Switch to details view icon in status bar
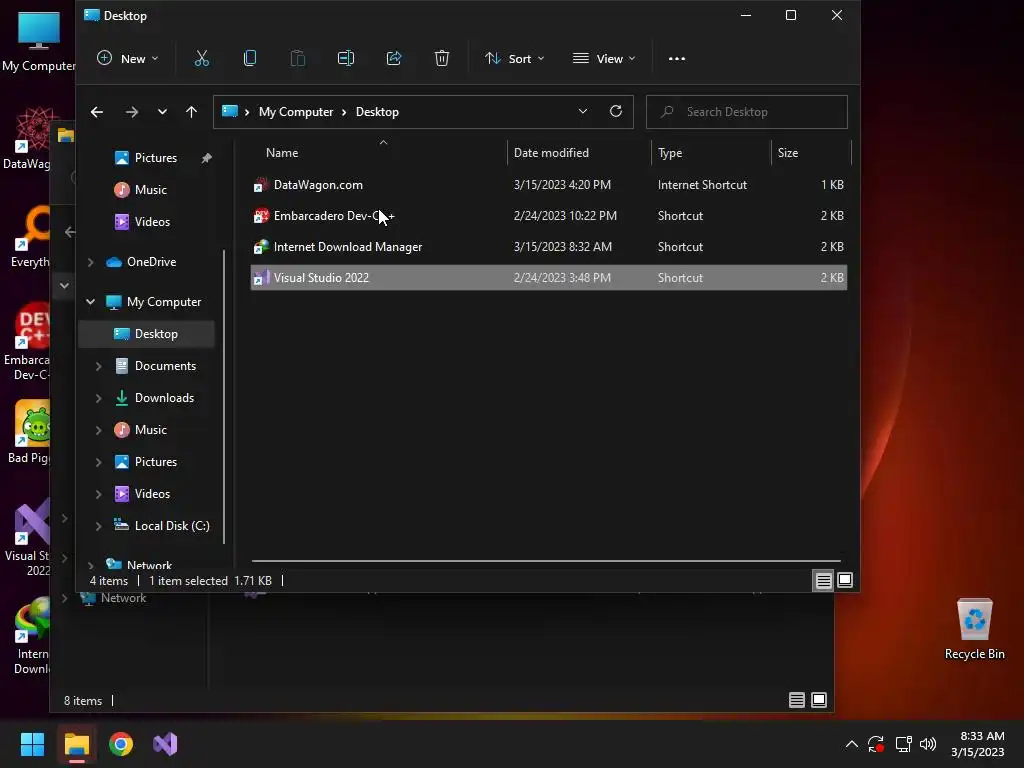Screen dimensions: 1024x768 pyautogui.click(x=824, y=581)
